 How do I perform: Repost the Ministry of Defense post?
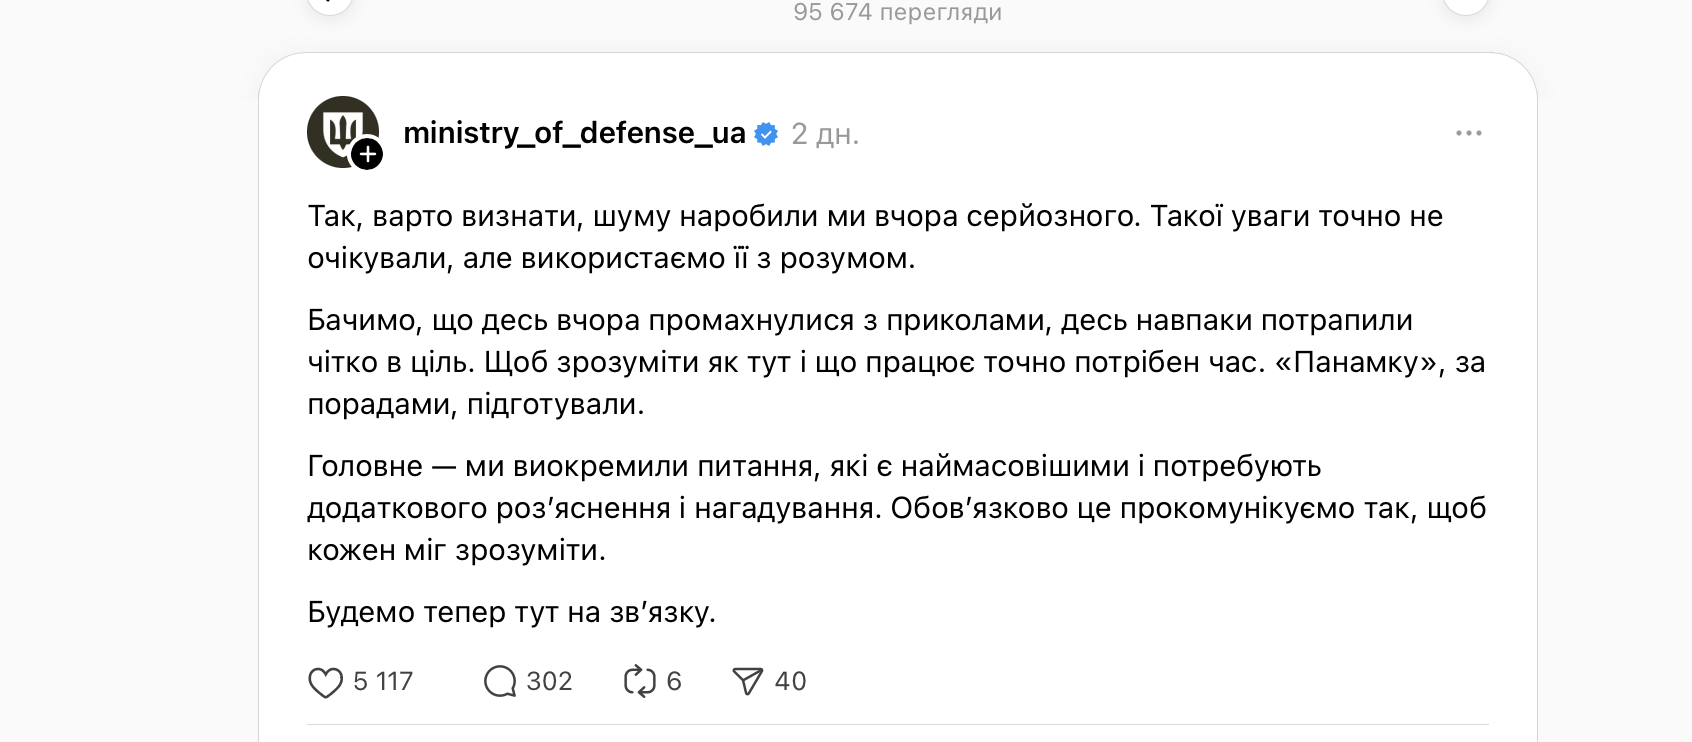[x=640, y=681]
